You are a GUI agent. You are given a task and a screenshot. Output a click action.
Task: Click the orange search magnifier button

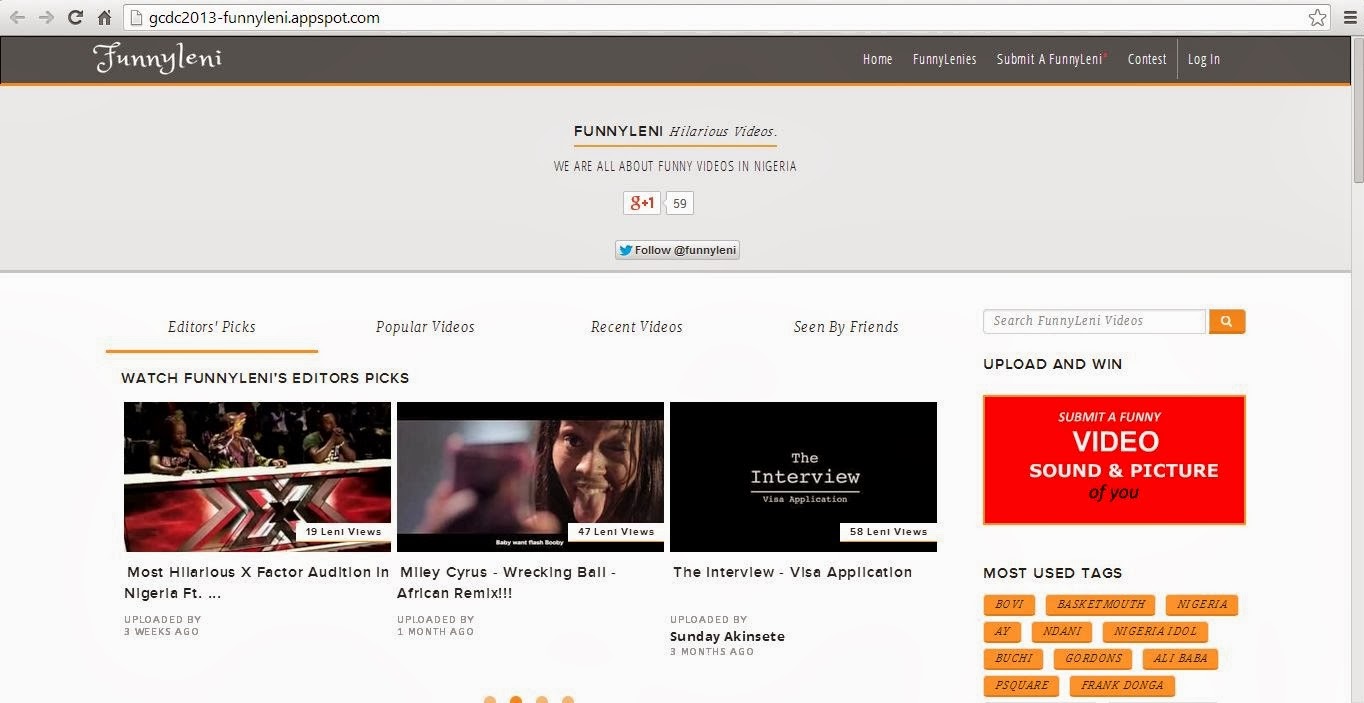tap(1227, 321)
